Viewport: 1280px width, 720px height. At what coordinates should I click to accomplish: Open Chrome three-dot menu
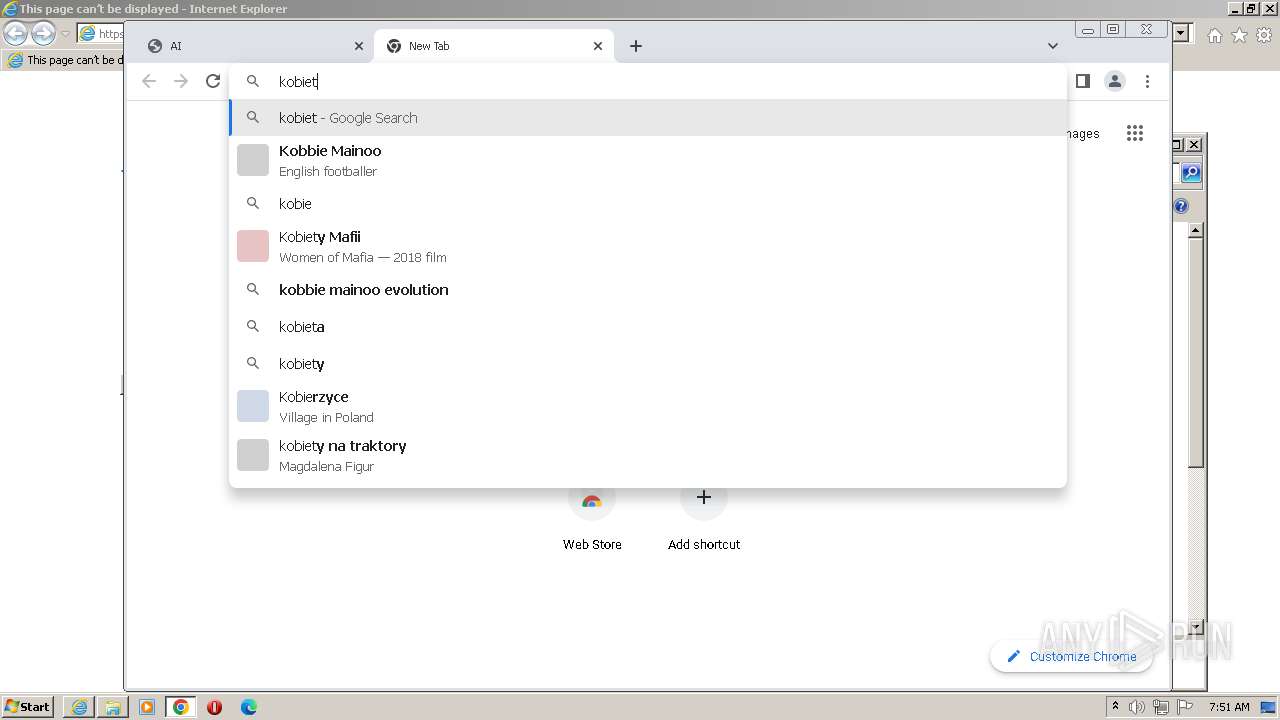(x=1147, y=81)
